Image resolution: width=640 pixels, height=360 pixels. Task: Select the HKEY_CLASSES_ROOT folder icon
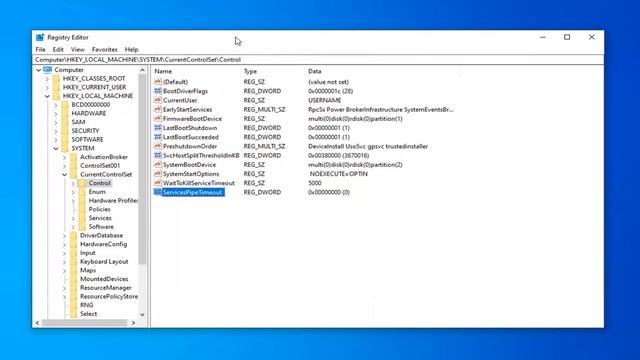click(x=56, y=78)
